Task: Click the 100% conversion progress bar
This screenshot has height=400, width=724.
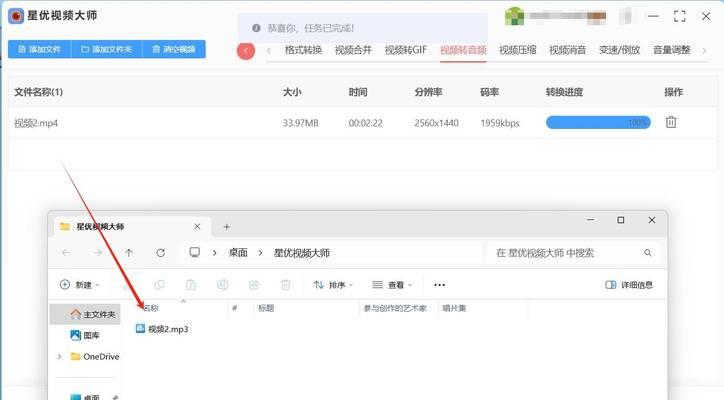Action: pos(598,122)
